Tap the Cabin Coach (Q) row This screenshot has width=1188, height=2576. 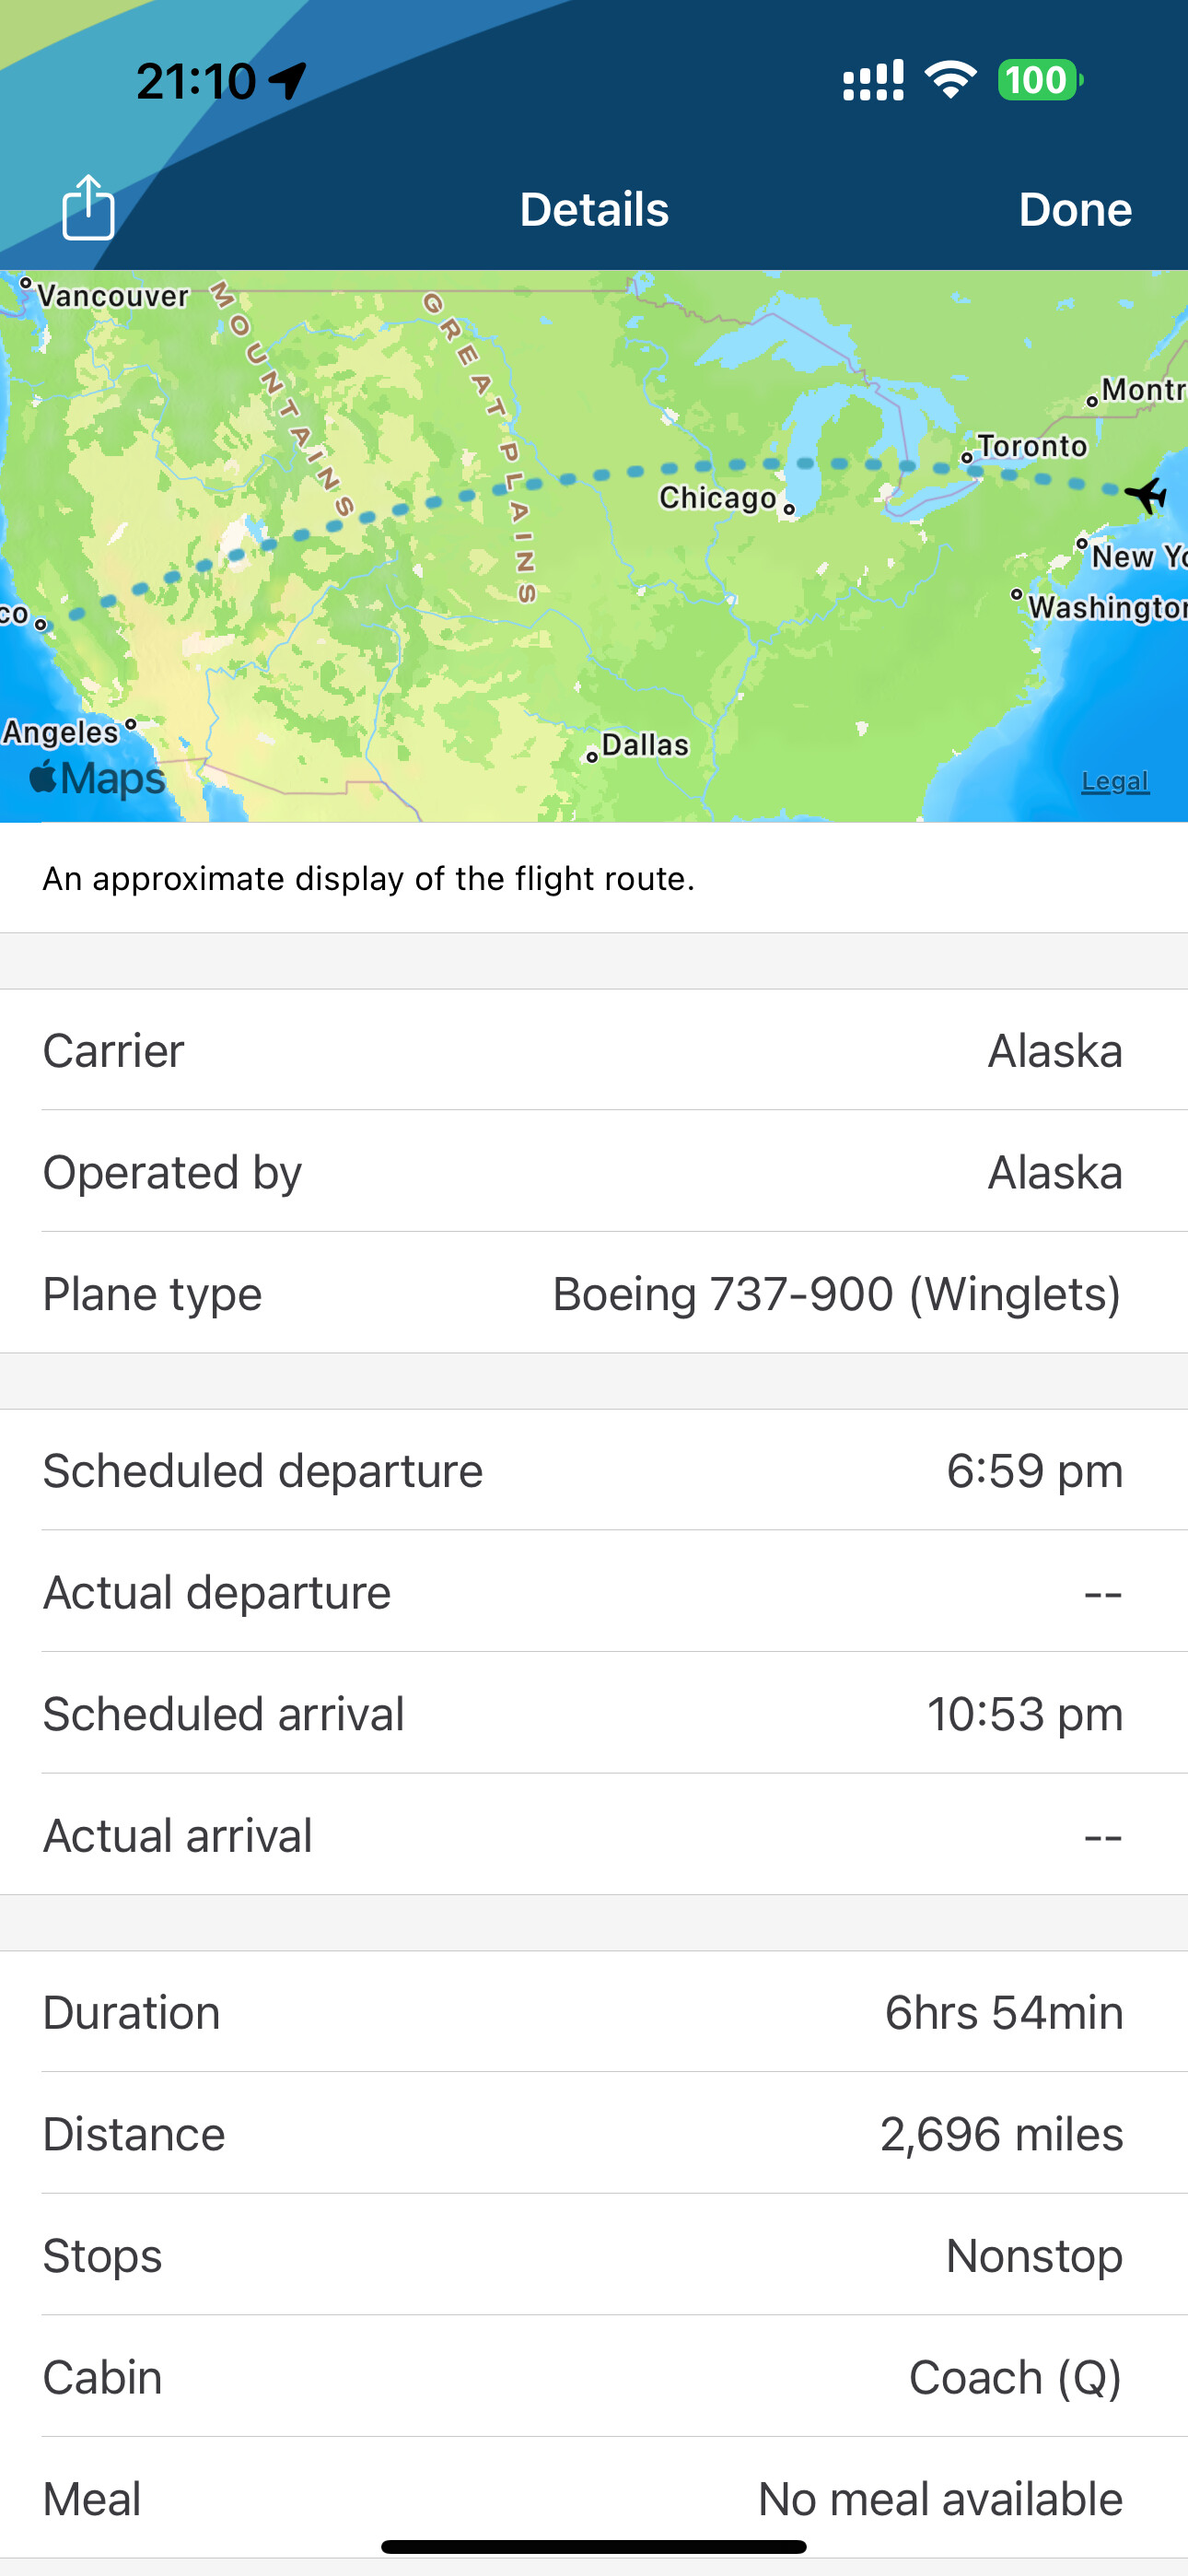(x=594, y=2377)
